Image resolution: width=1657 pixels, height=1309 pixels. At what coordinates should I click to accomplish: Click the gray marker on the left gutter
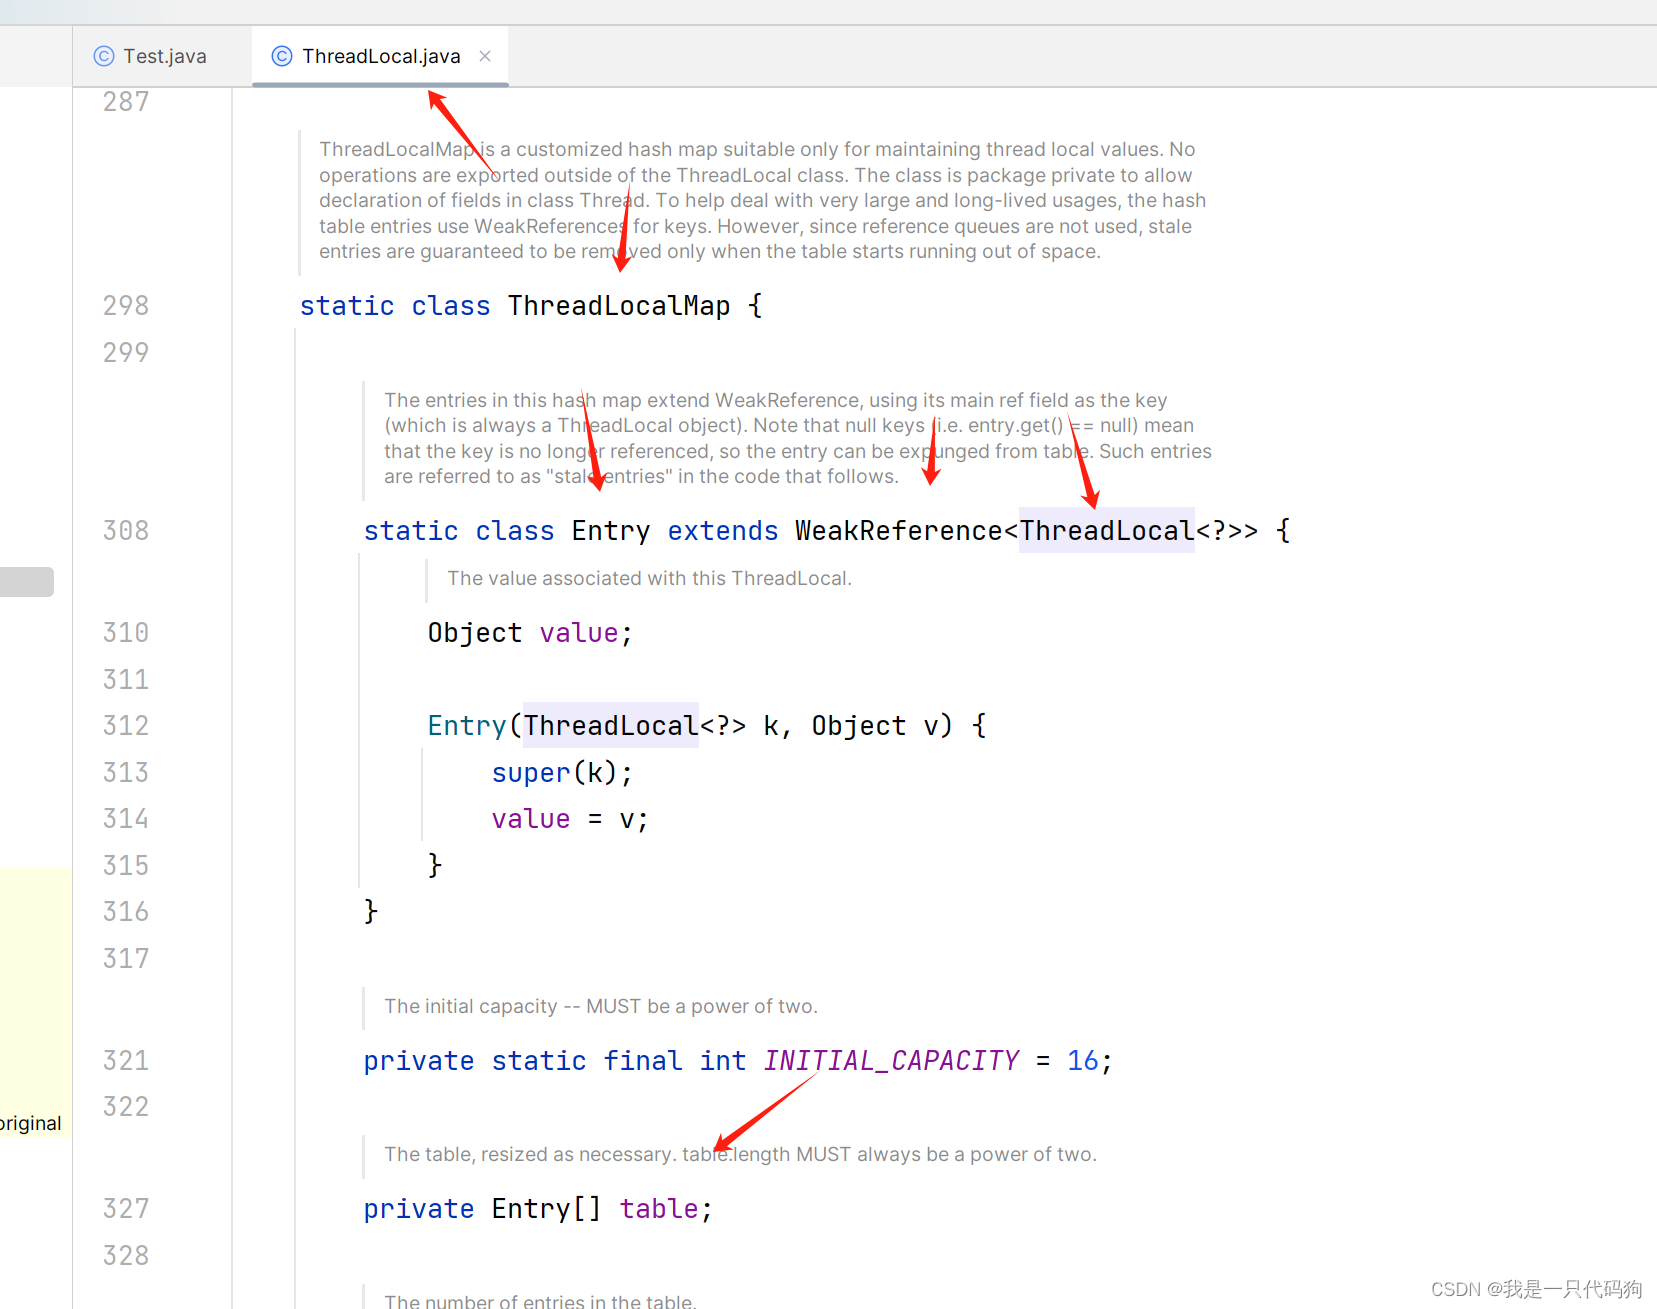26,581
